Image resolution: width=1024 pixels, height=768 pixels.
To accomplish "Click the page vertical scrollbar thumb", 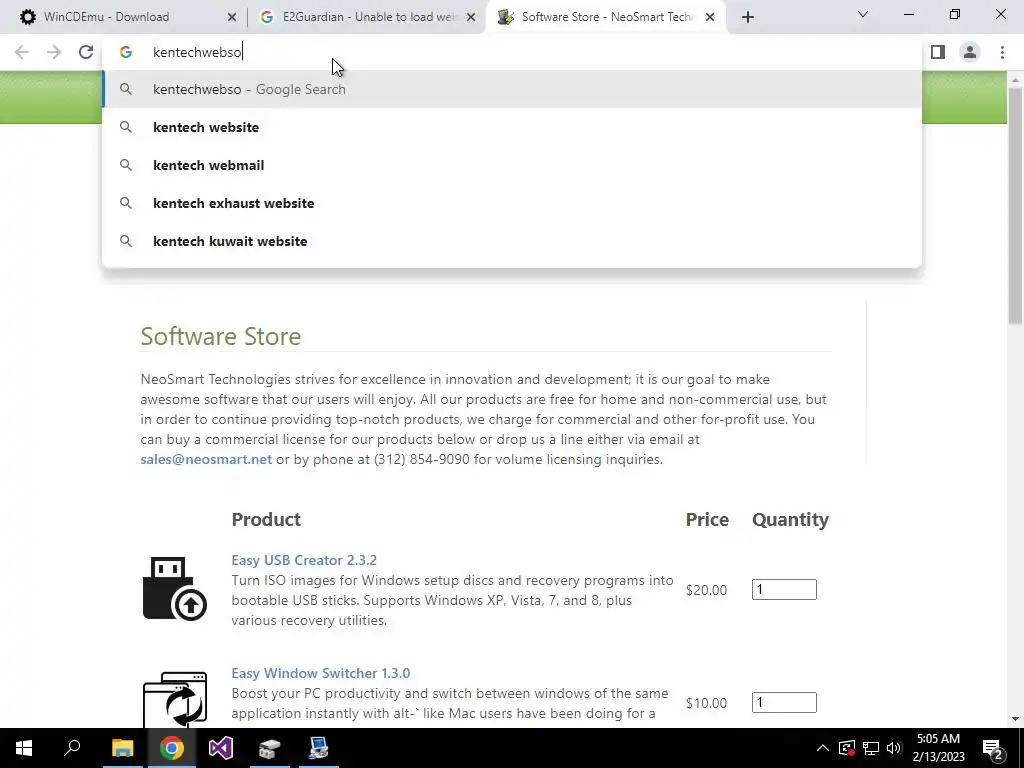I will pos(1015,204).
